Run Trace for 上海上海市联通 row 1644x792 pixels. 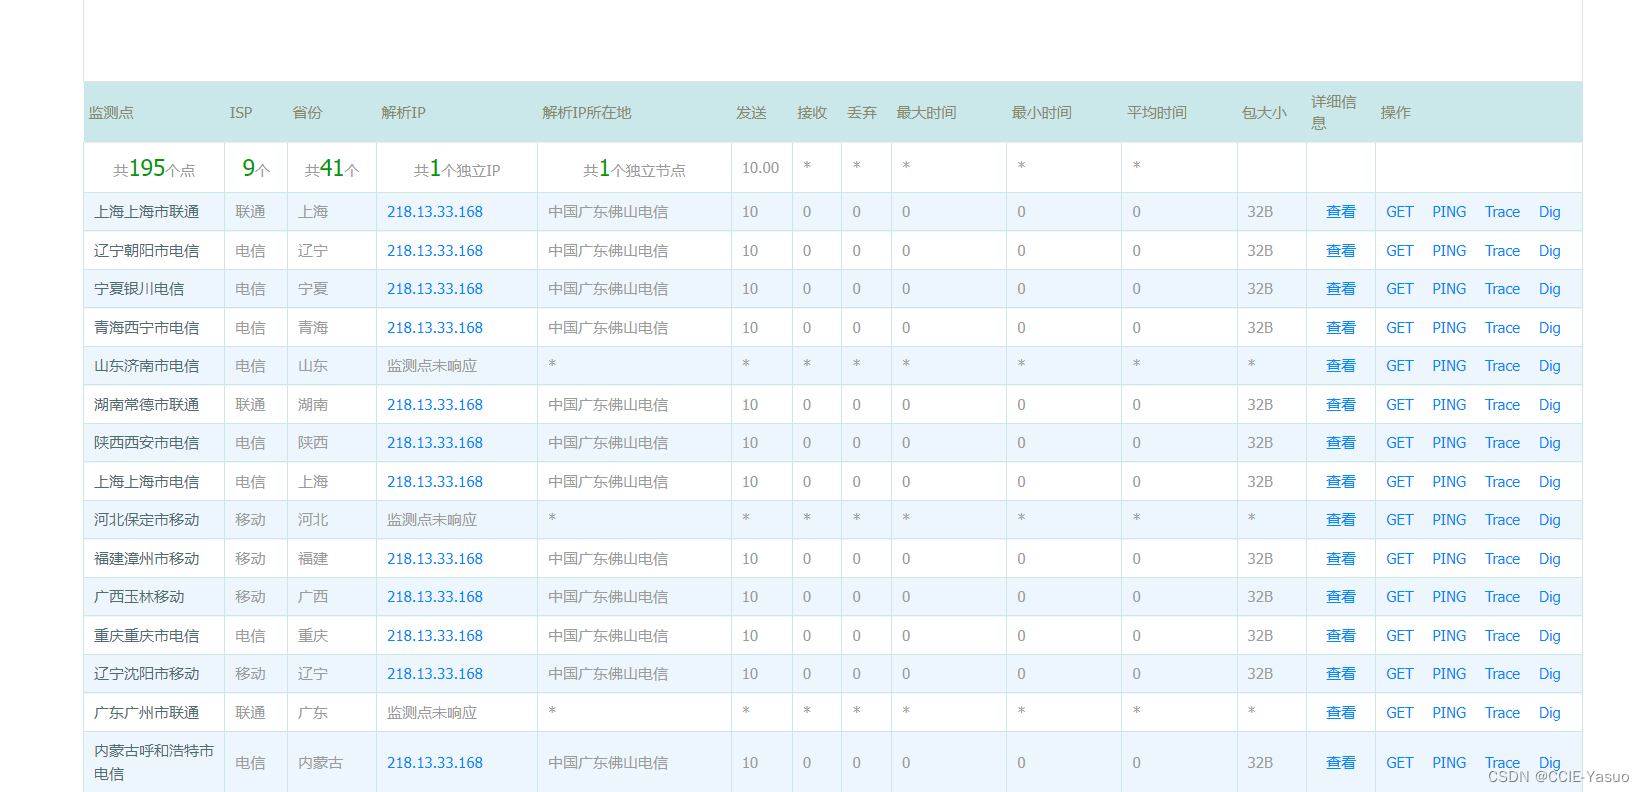pos(1502,212)
